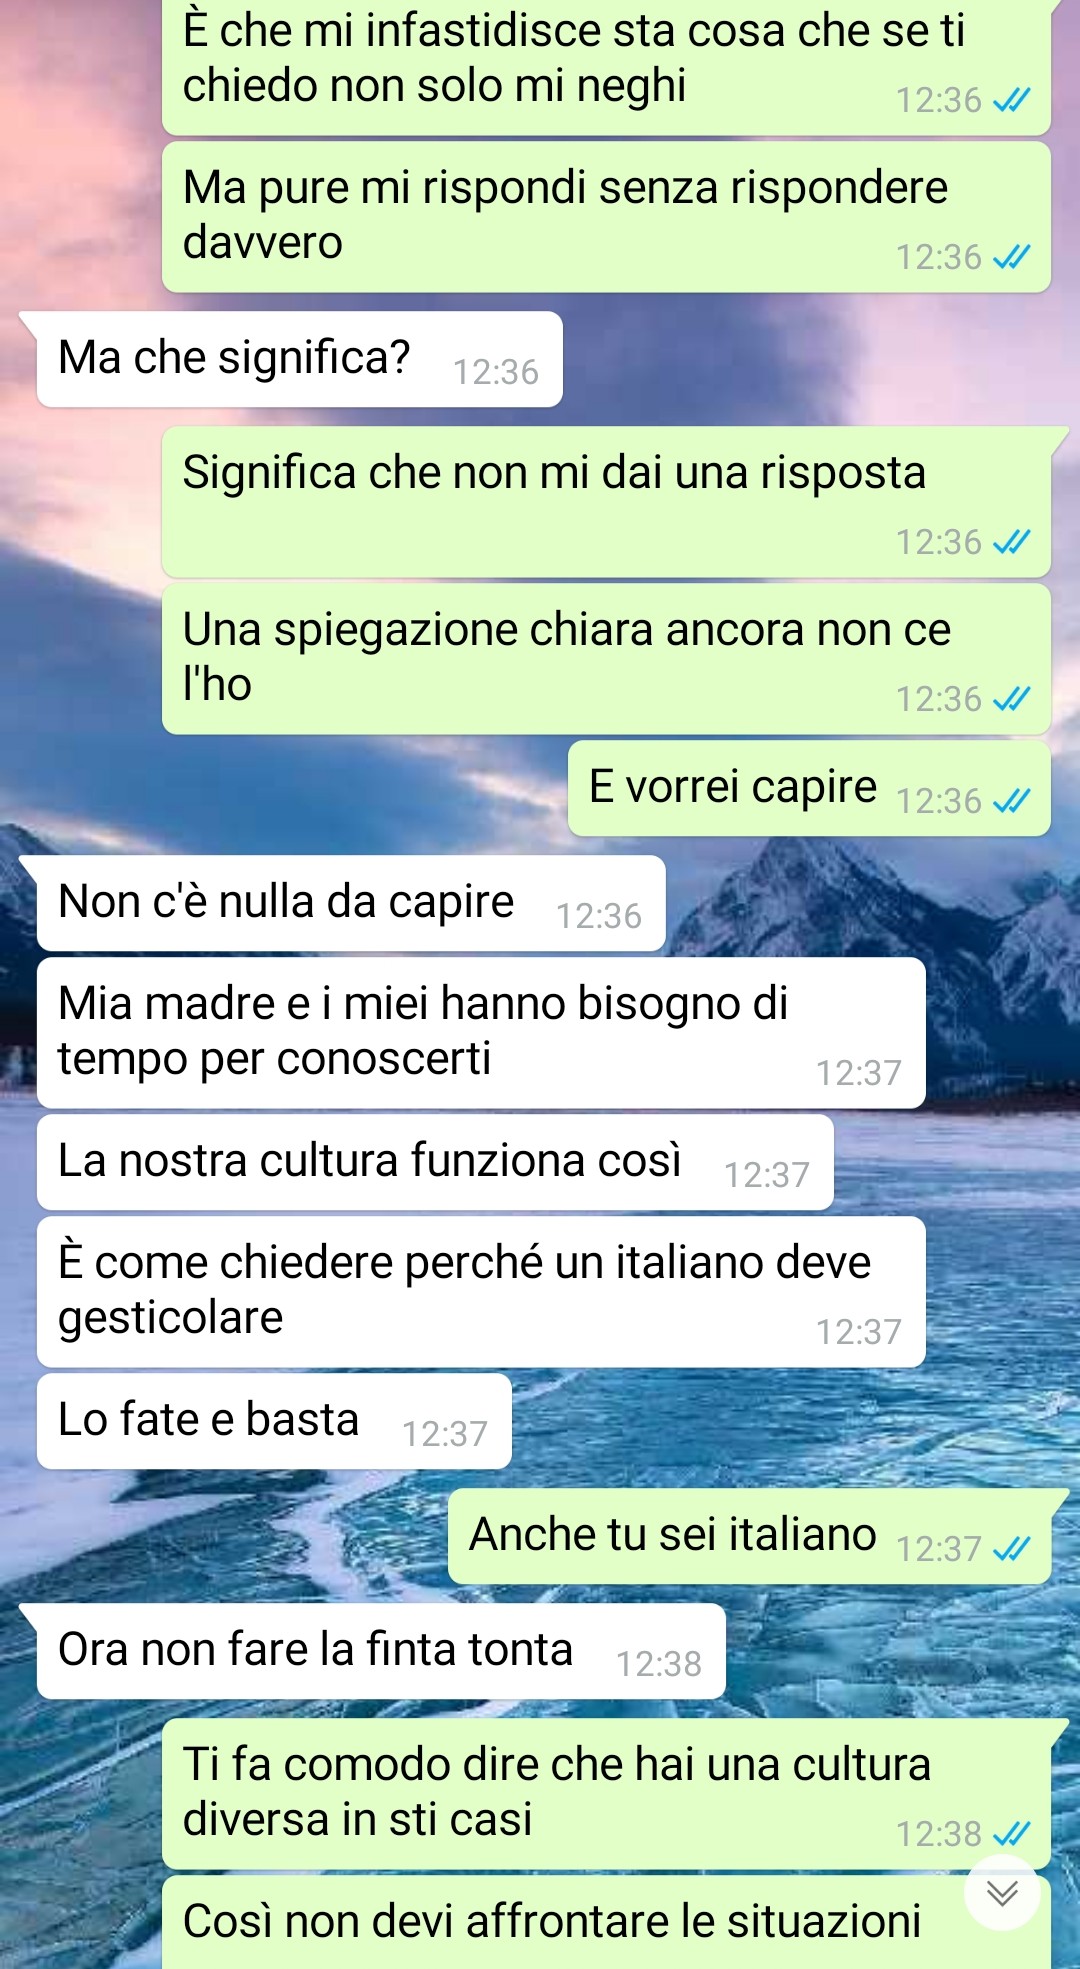1080x1969 pixels.
Task: Tap the 'Anche tu sei italiano' message
Action: click(x=749, y=1537)
